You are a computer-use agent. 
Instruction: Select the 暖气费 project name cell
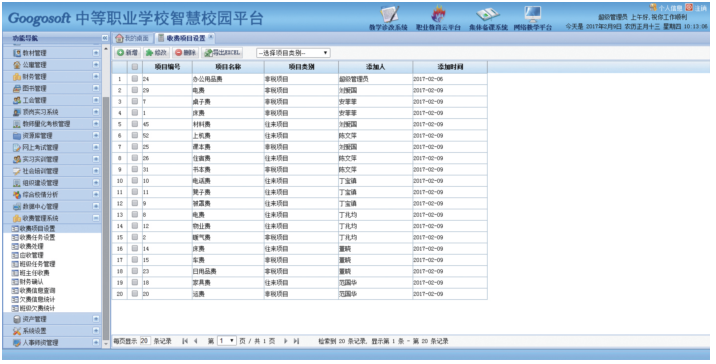[228, 237]
